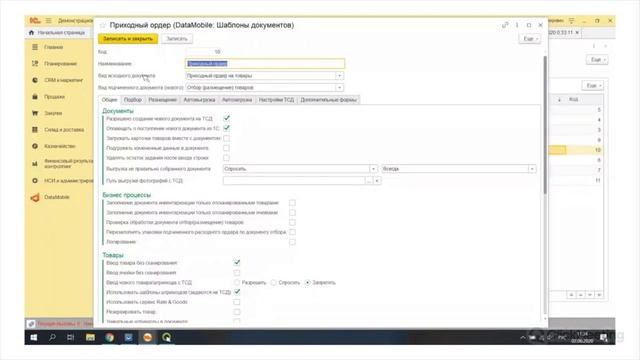The height and width of the screenshot is (360, 640).
Task: Click the 1C logo icon
Action: [x=35, y=20]
